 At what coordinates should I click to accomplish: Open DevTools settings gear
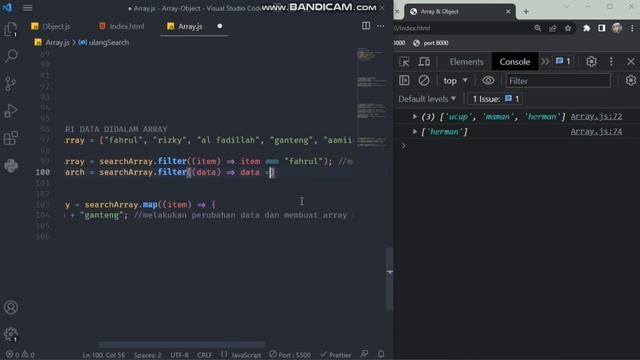click(x=591, y=62)
